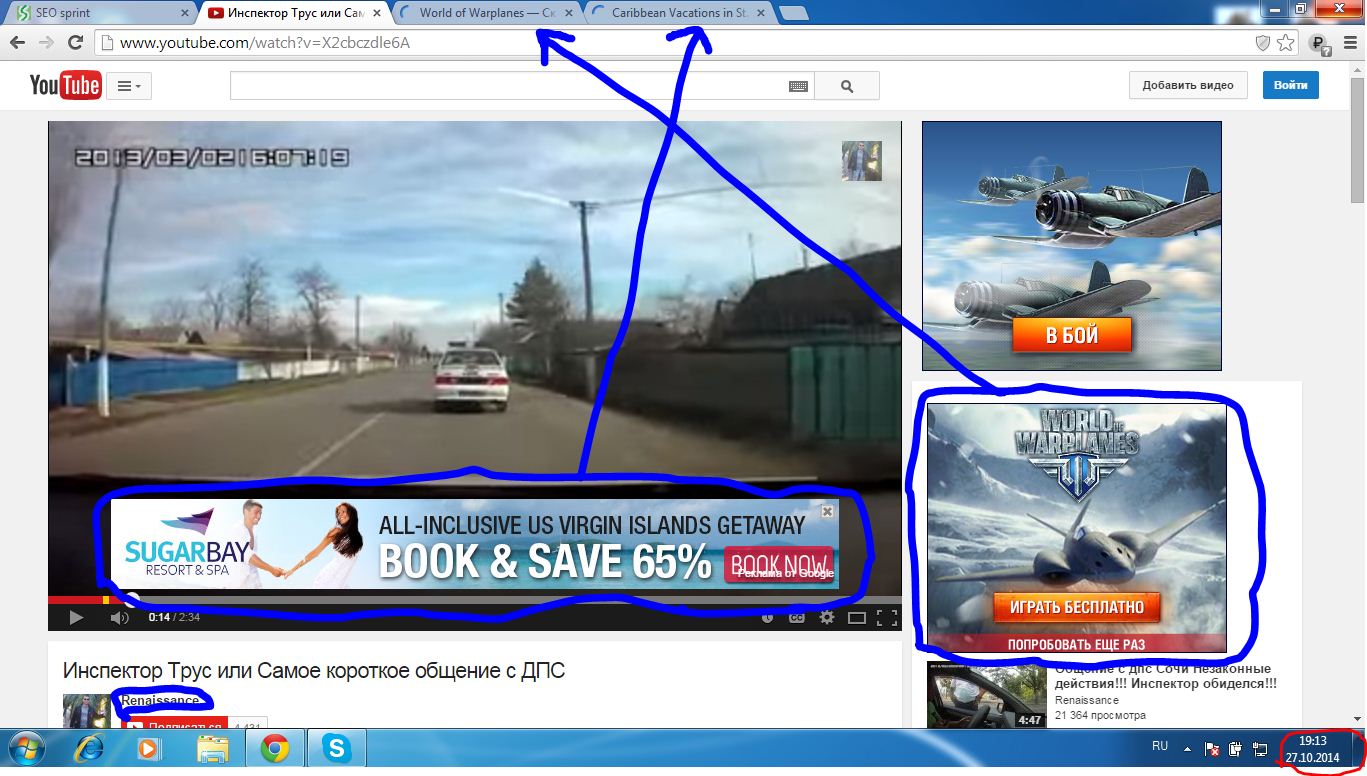This screenshot has width=1367, height=776.
Task: Open a new browser tab
Action: click(x=794, y=13)
